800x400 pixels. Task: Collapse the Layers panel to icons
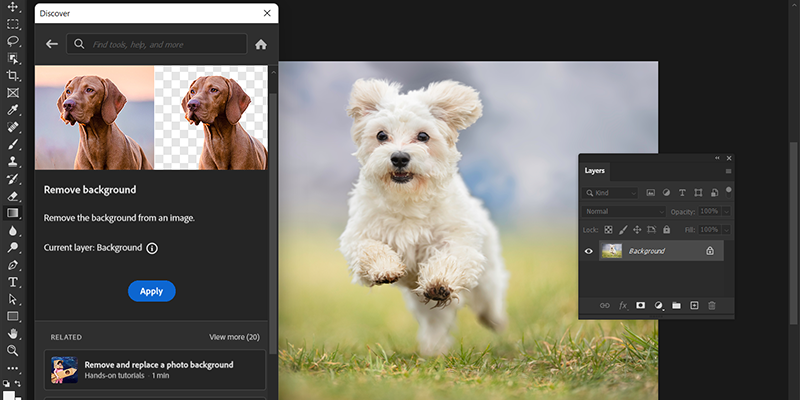717,158
